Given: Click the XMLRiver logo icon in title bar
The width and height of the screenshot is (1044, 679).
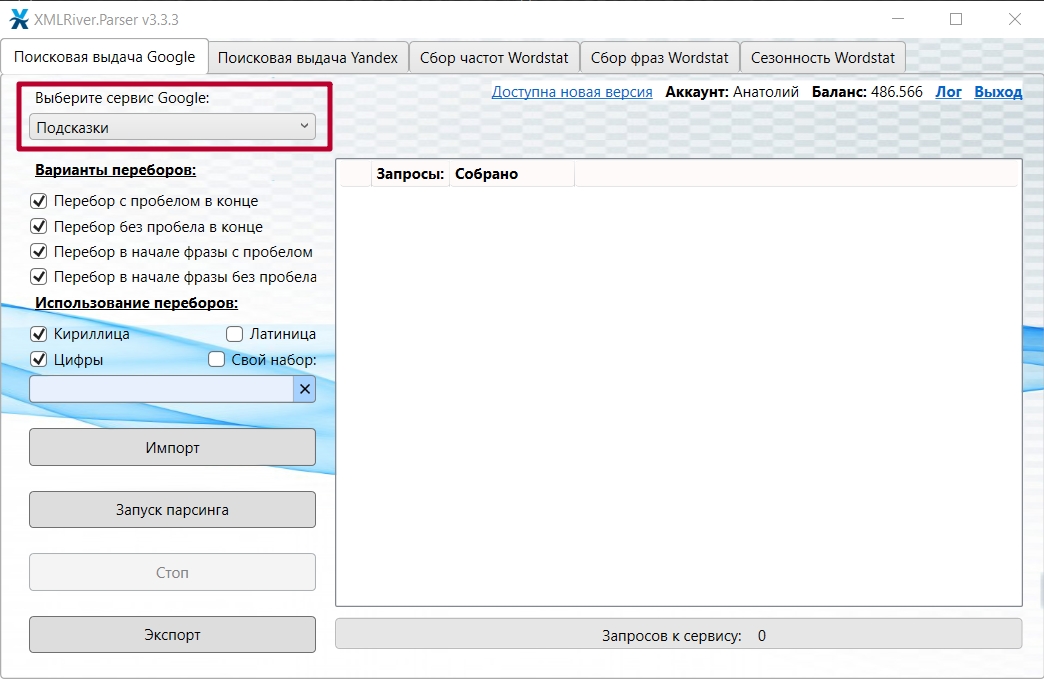Looking at the screenshot, I should click(19, 19).
